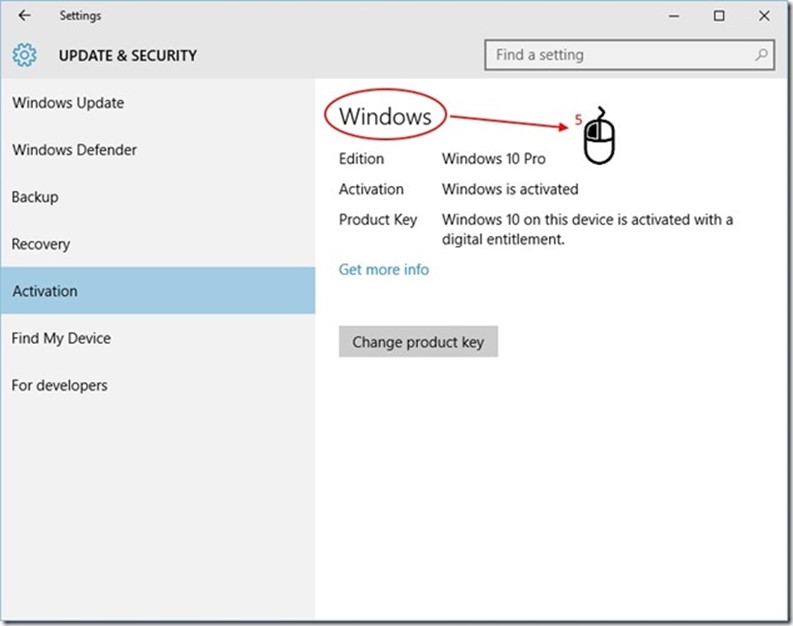Image resolution: width=793 pixels, height=626 pixels.
Task: Click the Product Key label
Action: point(378,219)
